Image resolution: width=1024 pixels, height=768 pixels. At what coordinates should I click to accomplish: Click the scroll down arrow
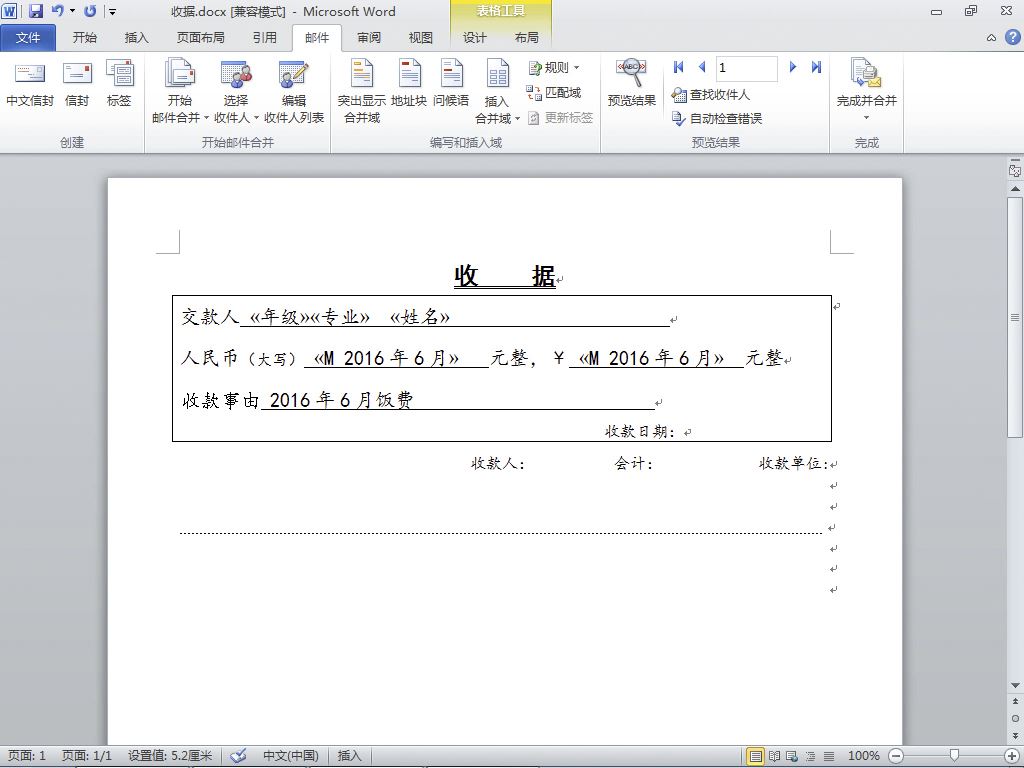point(1015,686)
